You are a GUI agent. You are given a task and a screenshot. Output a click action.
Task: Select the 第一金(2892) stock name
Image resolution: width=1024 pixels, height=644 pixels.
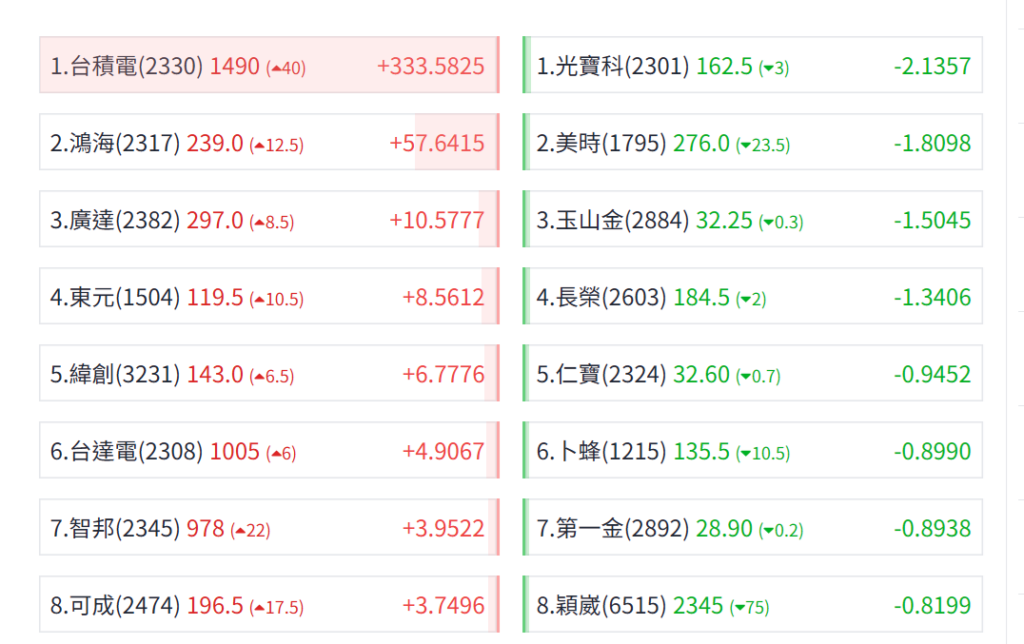click(x=613, y=529)
